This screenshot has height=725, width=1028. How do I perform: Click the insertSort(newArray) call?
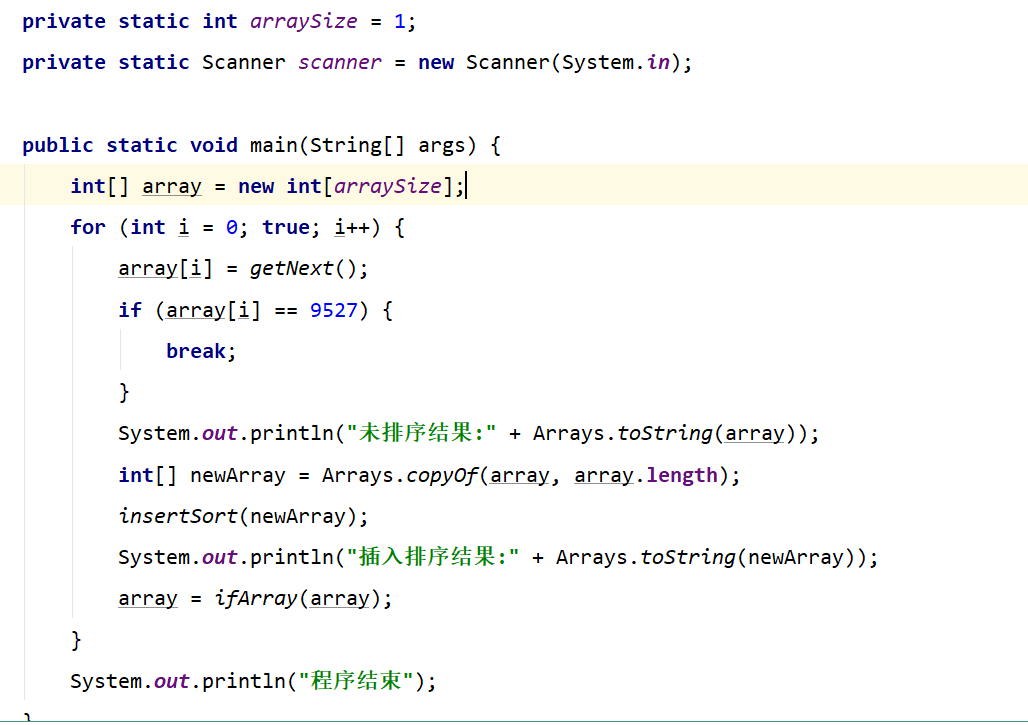pos(237,517)
